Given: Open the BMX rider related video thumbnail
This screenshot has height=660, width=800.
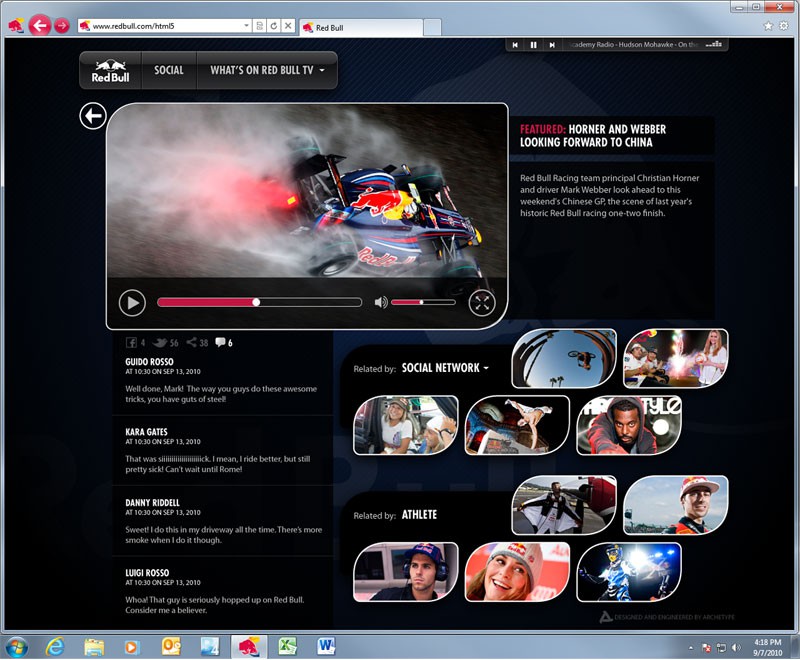Looking at the screenshot, I should tap(563, 358).
